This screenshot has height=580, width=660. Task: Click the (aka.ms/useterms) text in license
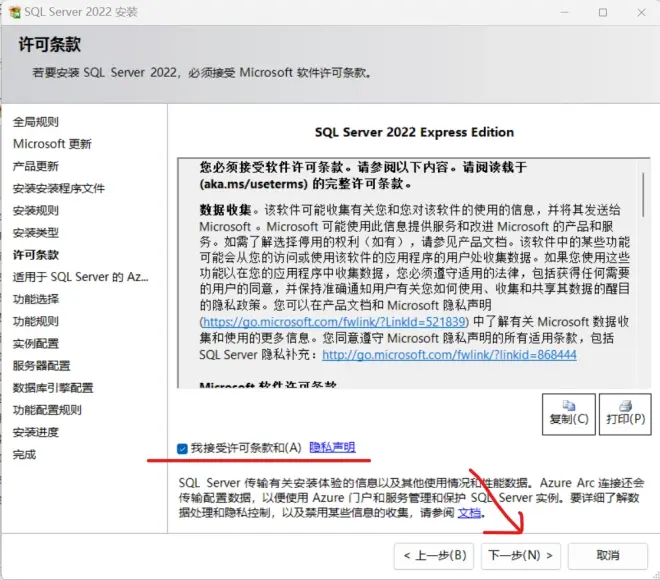pos(254,184)
